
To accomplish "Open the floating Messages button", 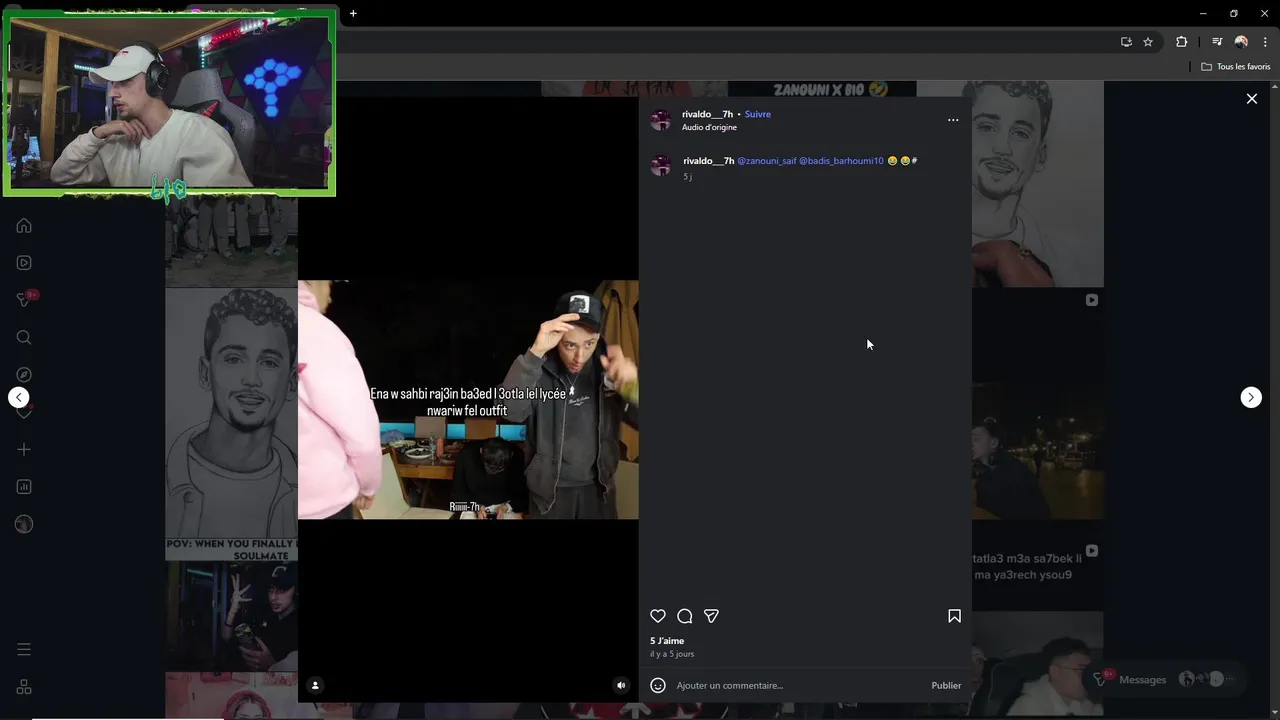I will [1166, 679].
